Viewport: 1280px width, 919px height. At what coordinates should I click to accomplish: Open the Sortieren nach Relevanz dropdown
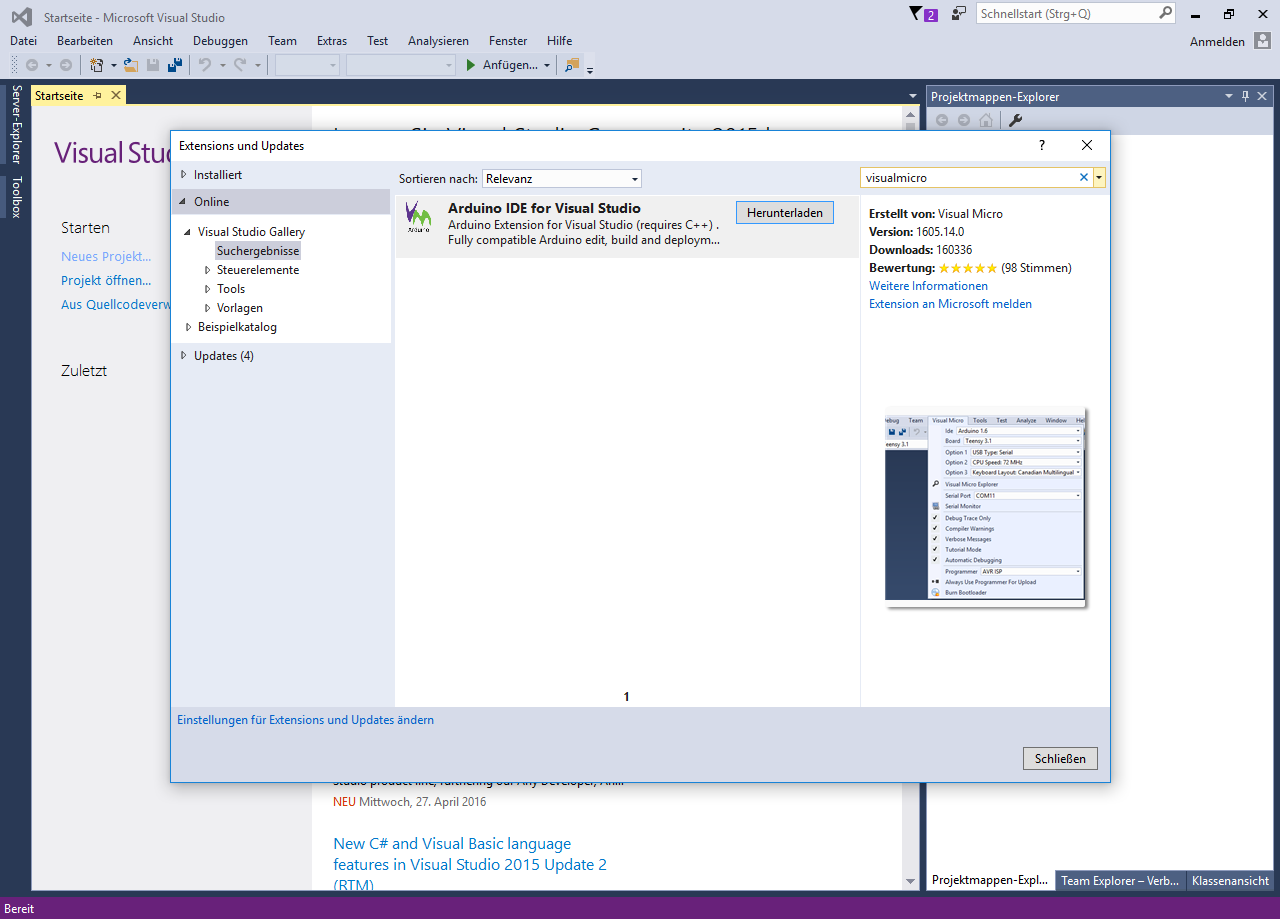coord(561,179)
